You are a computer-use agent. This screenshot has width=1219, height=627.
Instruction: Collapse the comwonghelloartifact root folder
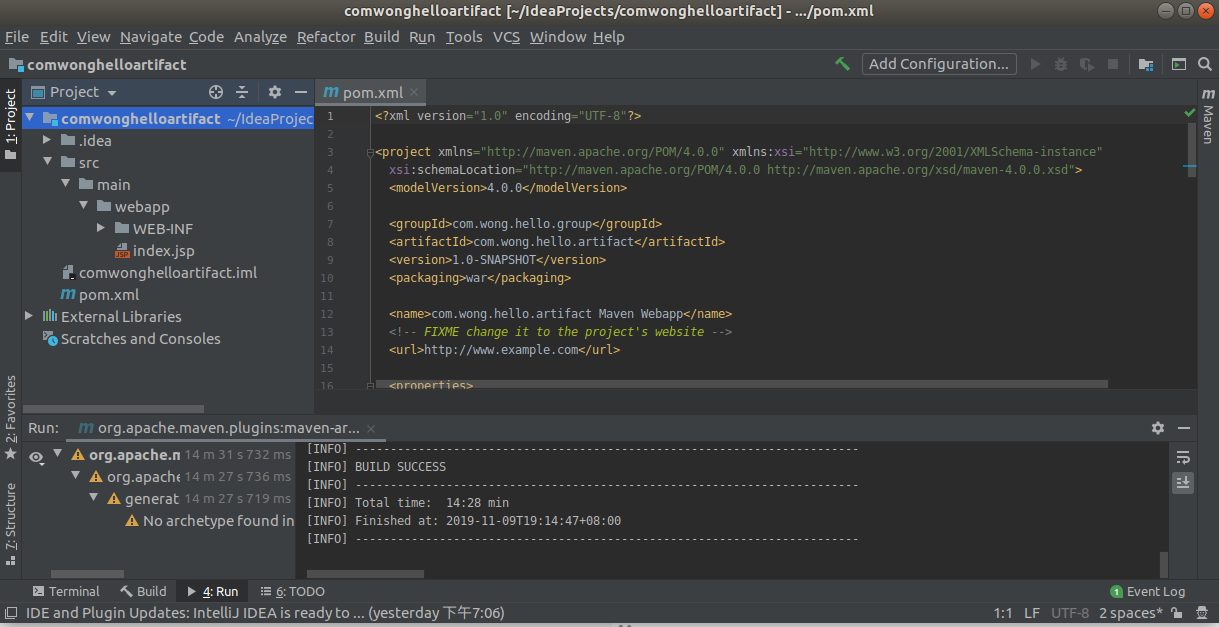31,118
